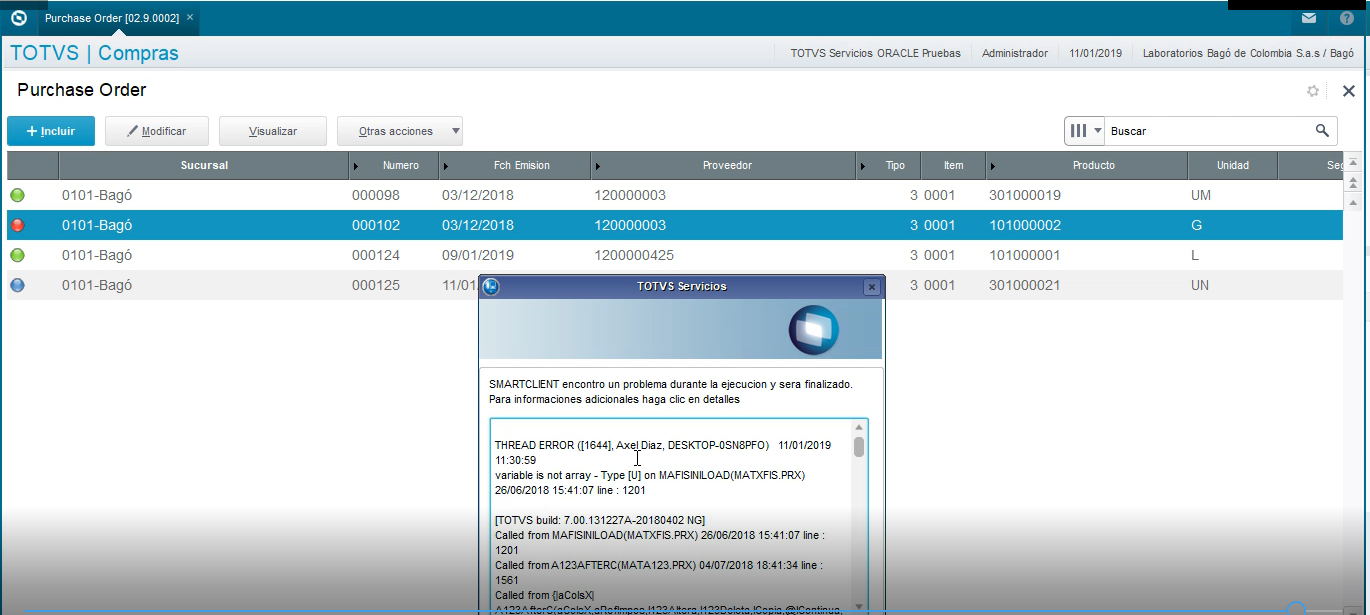Click the Unidad column header

click(1232, 165)
